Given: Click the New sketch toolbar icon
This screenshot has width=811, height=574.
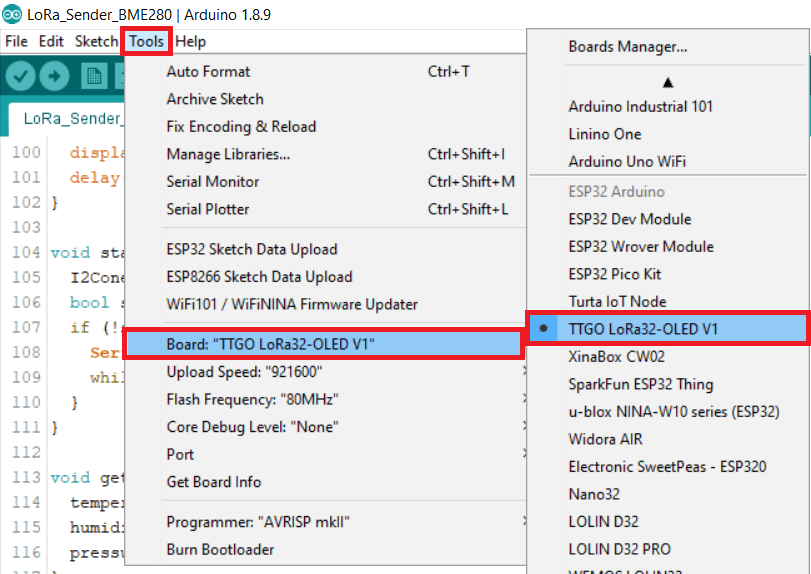Looking at the screenshot, I should (94, 76).
